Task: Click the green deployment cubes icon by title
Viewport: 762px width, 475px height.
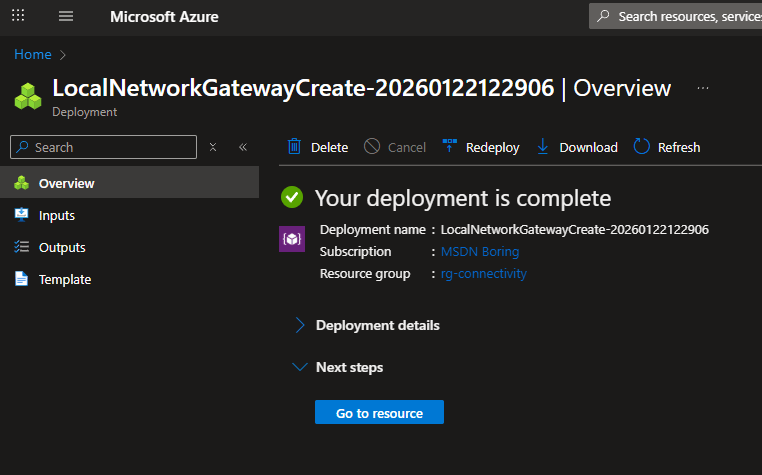Action: 28,96
